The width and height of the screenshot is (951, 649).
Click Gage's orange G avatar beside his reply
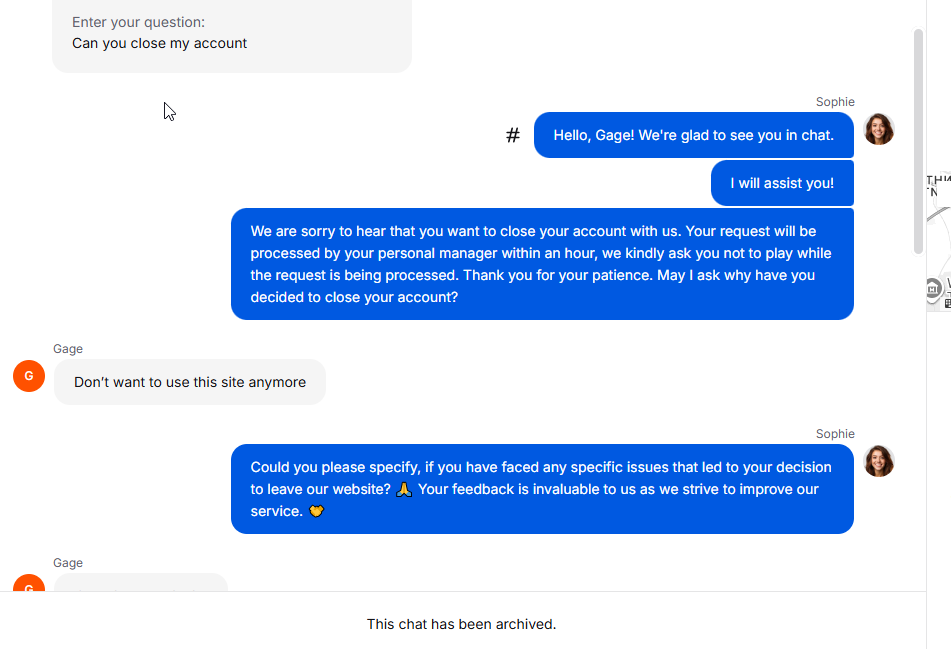[x=29, y=376]
